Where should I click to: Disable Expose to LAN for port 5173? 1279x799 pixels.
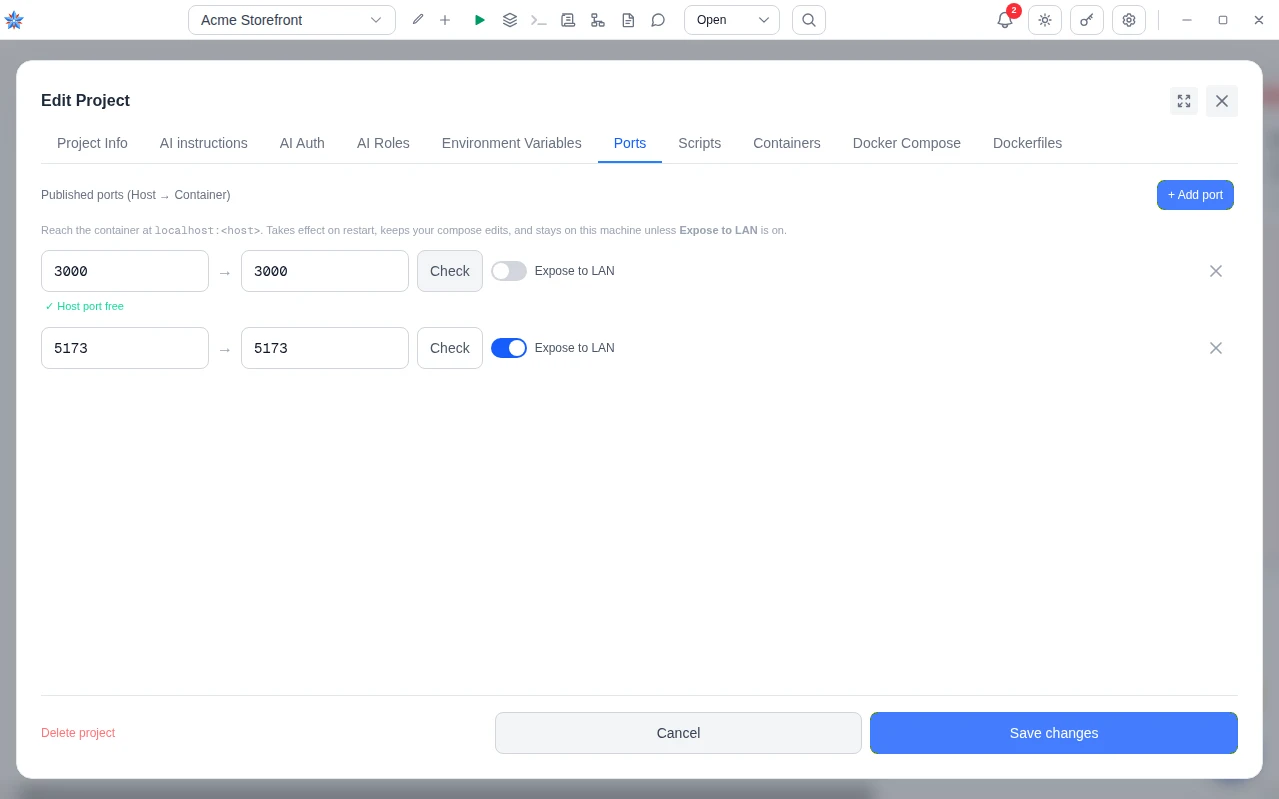tap(509, 348)
